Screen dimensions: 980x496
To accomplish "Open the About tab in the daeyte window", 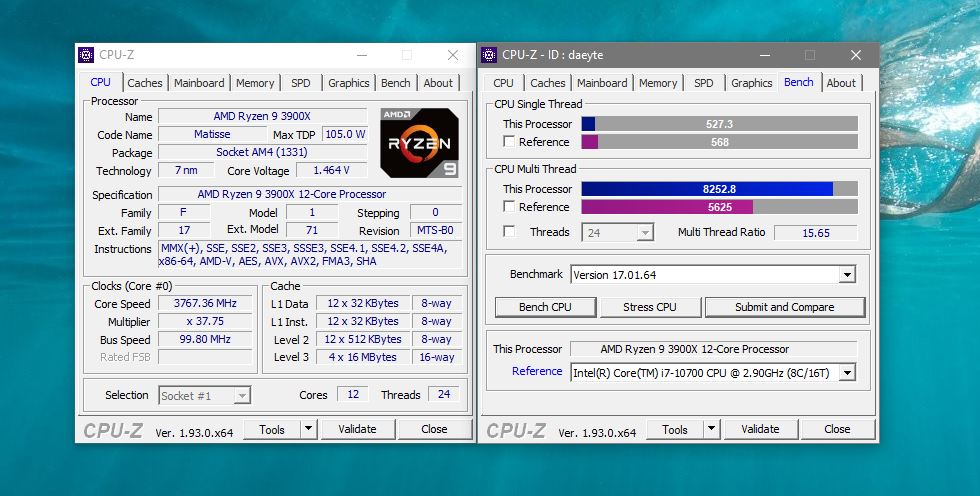I will (841, 83).
